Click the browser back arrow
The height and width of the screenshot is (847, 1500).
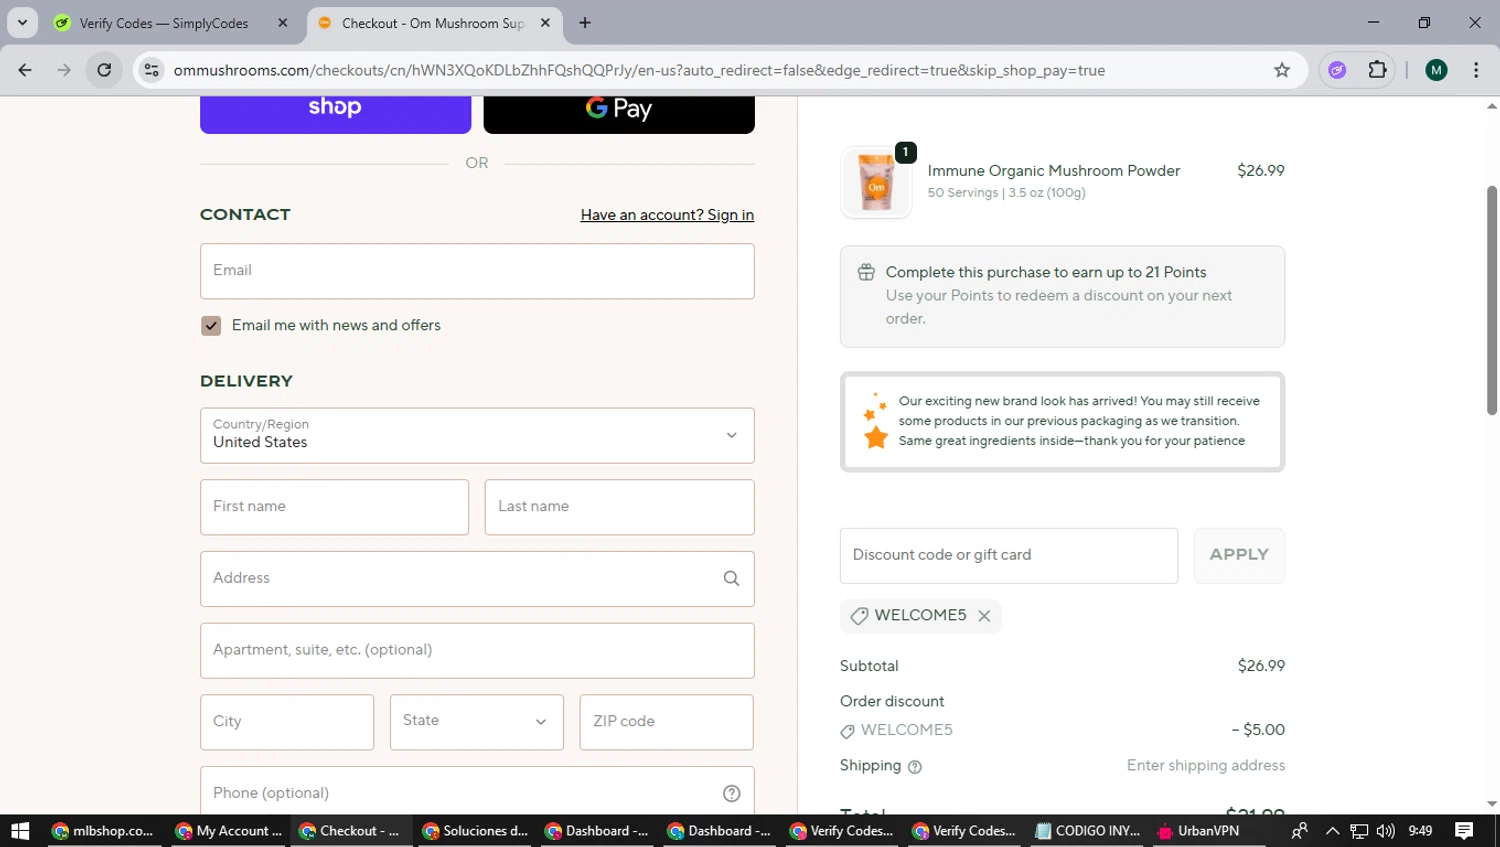25,70
